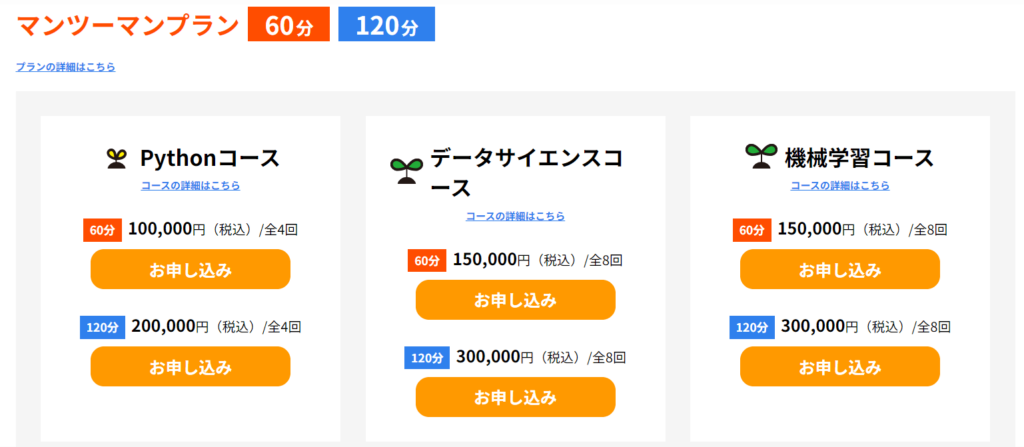
Task: Click the yellow sprout icon beside Pythonコース
Action: (x=116, y=159)
